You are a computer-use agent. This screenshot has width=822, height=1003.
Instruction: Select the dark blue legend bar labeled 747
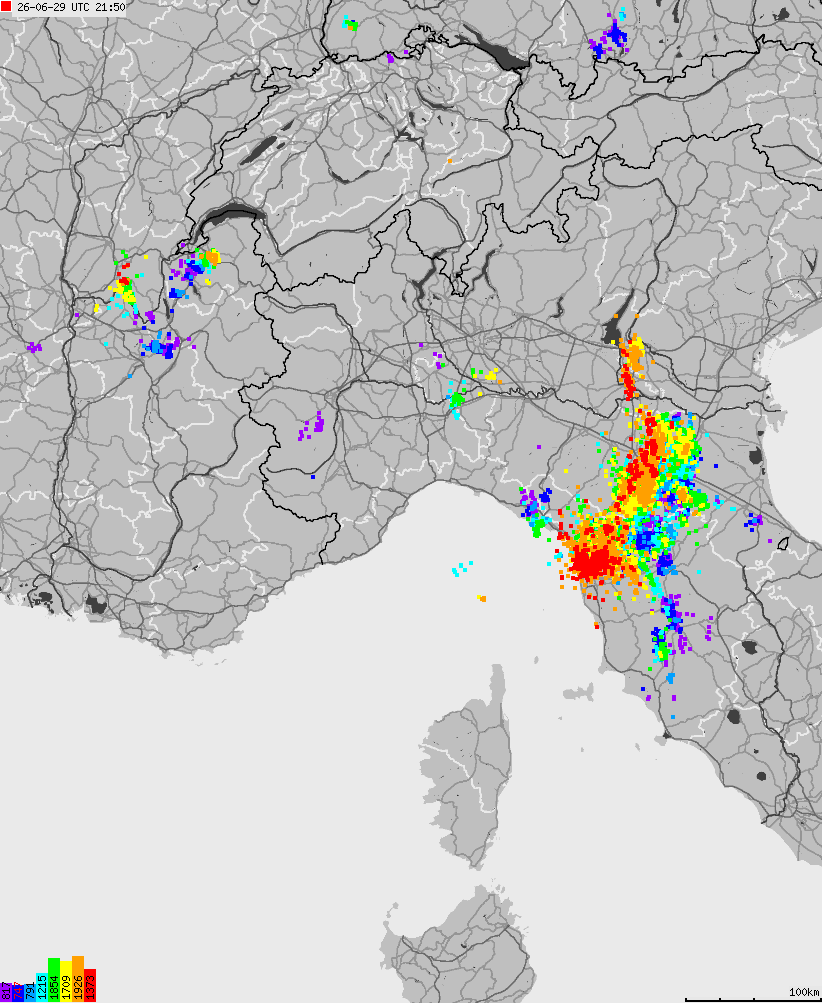click(18, 993)
